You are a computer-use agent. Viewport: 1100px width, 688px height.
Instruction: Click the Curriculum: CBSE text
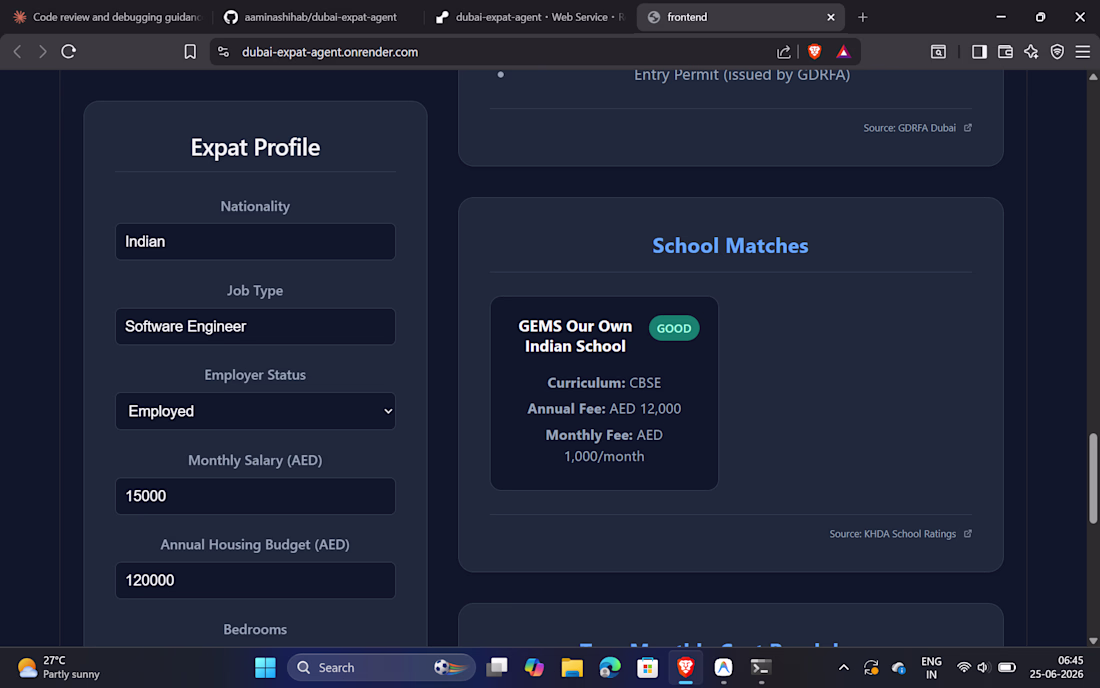click(x=604, y=383)
